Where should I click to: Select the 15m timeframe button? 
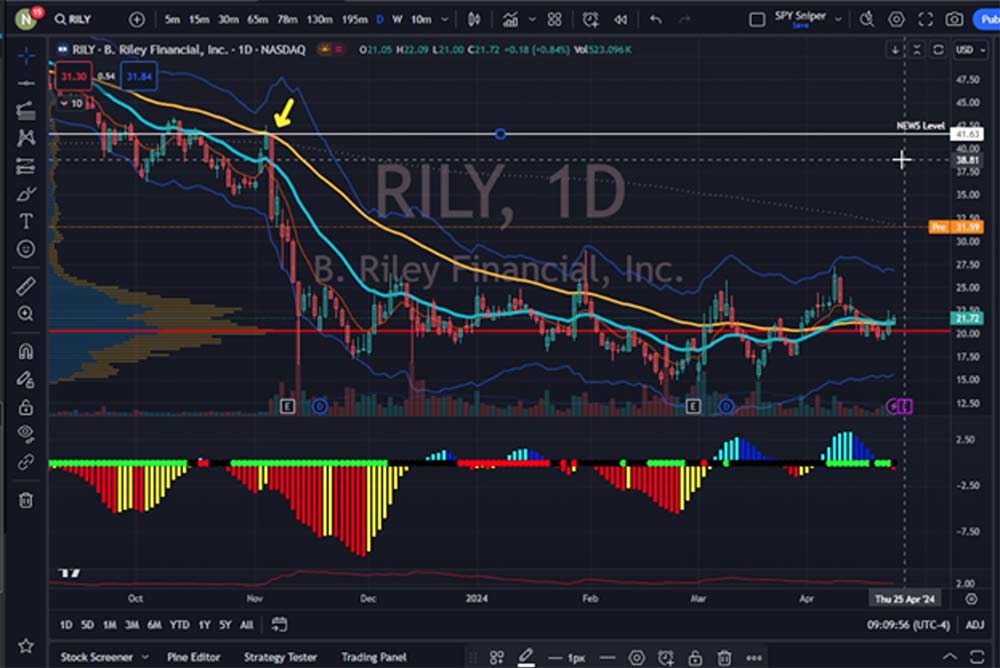tap(200, 19)
